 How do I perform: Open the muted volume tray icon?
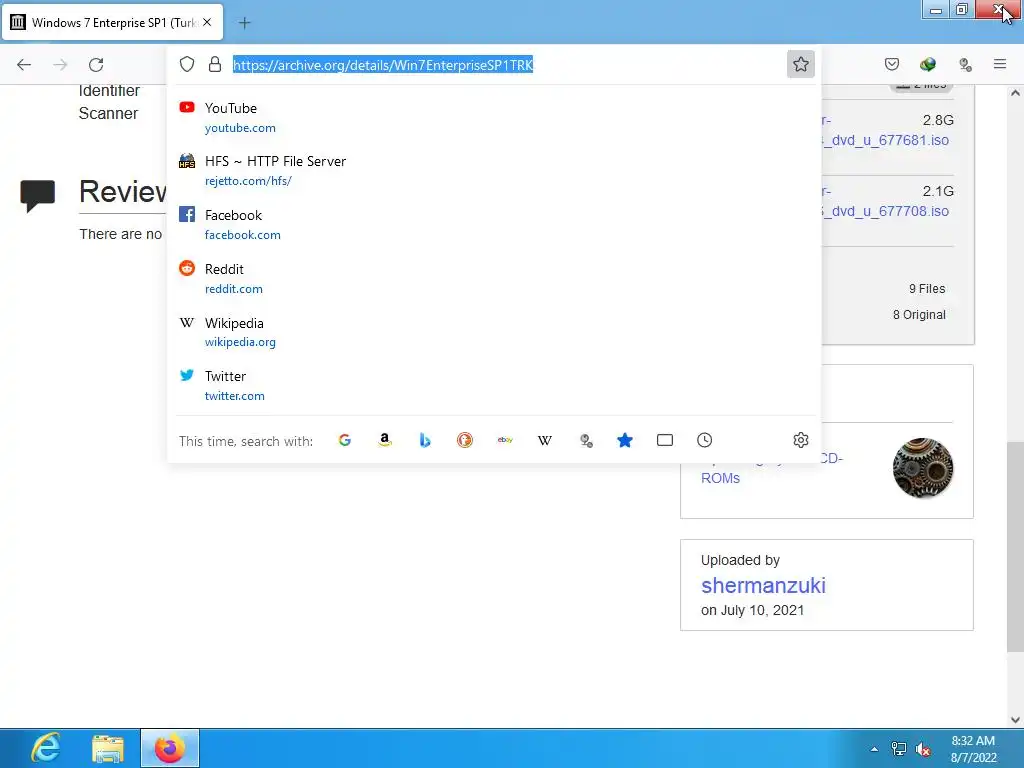click(x=923, y=749)
